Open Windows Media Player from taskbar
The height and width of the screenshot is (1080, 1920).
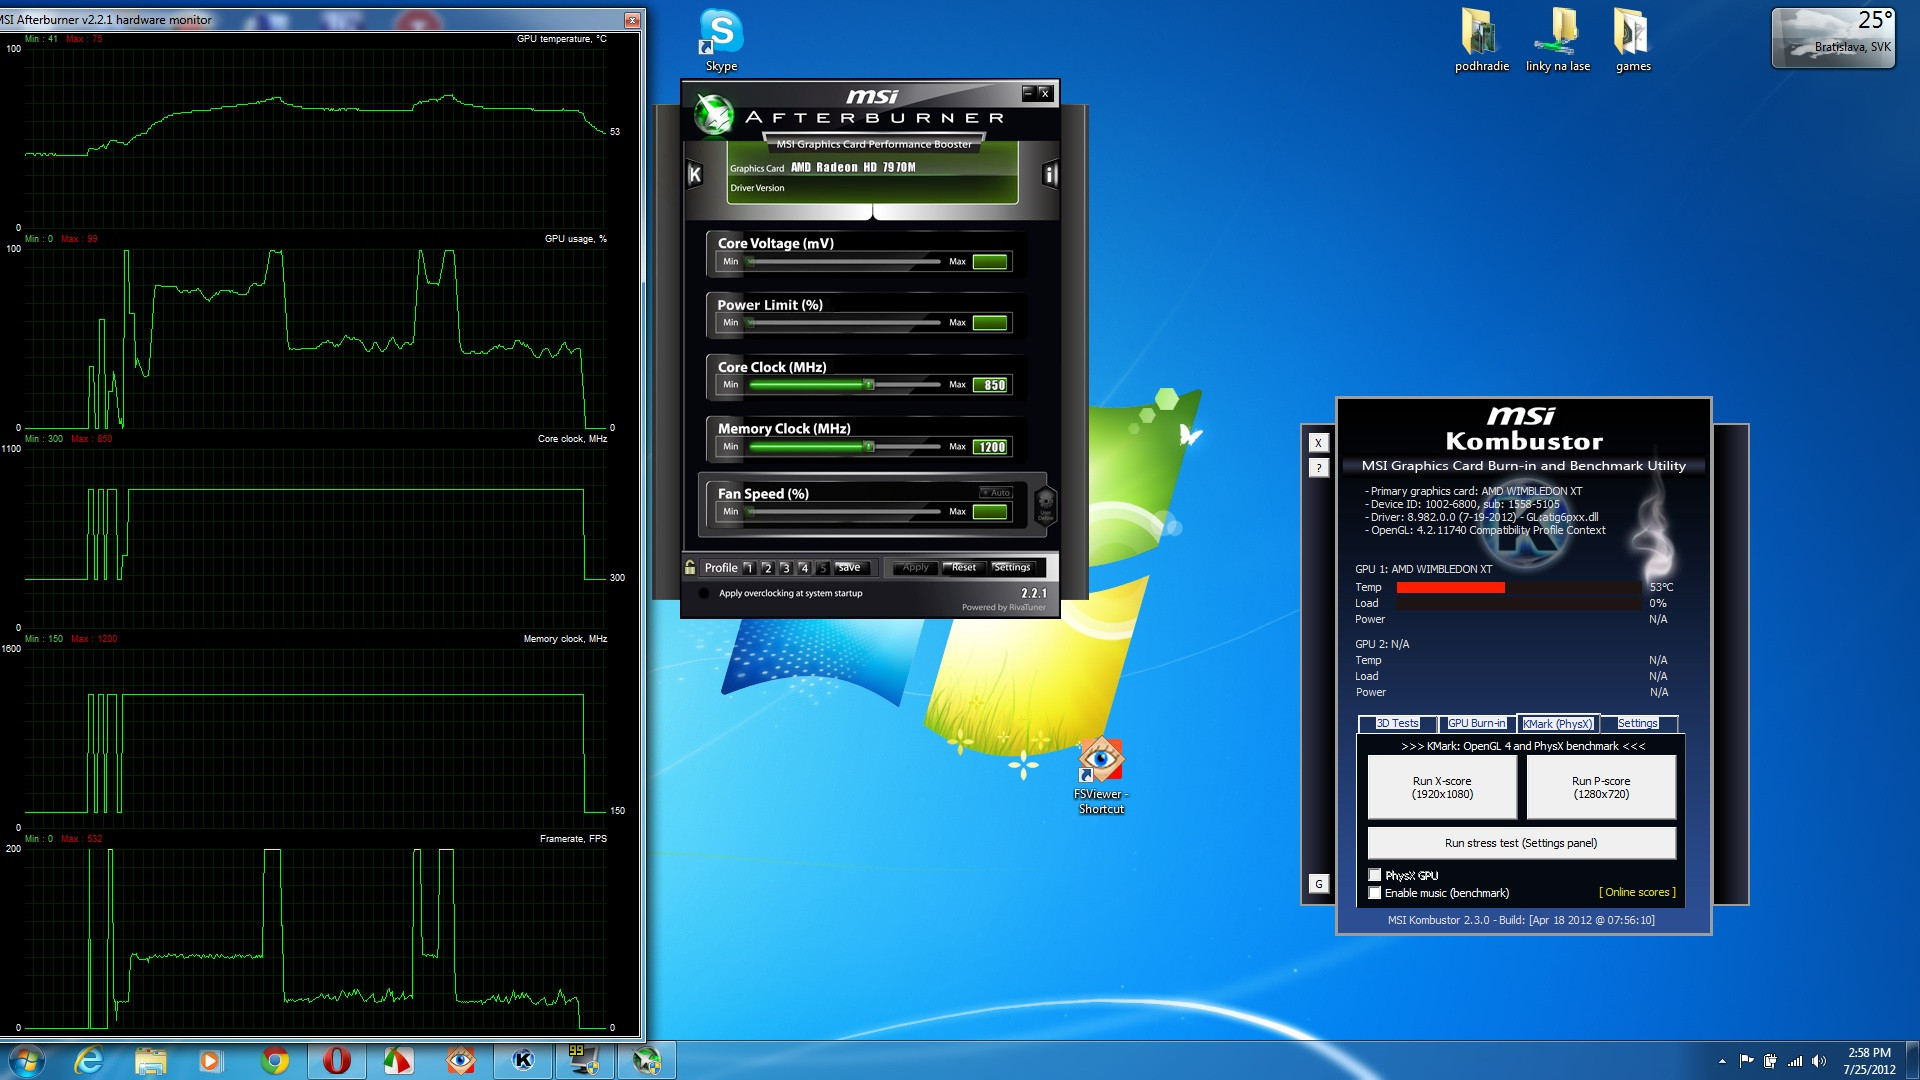point(210,1060)
